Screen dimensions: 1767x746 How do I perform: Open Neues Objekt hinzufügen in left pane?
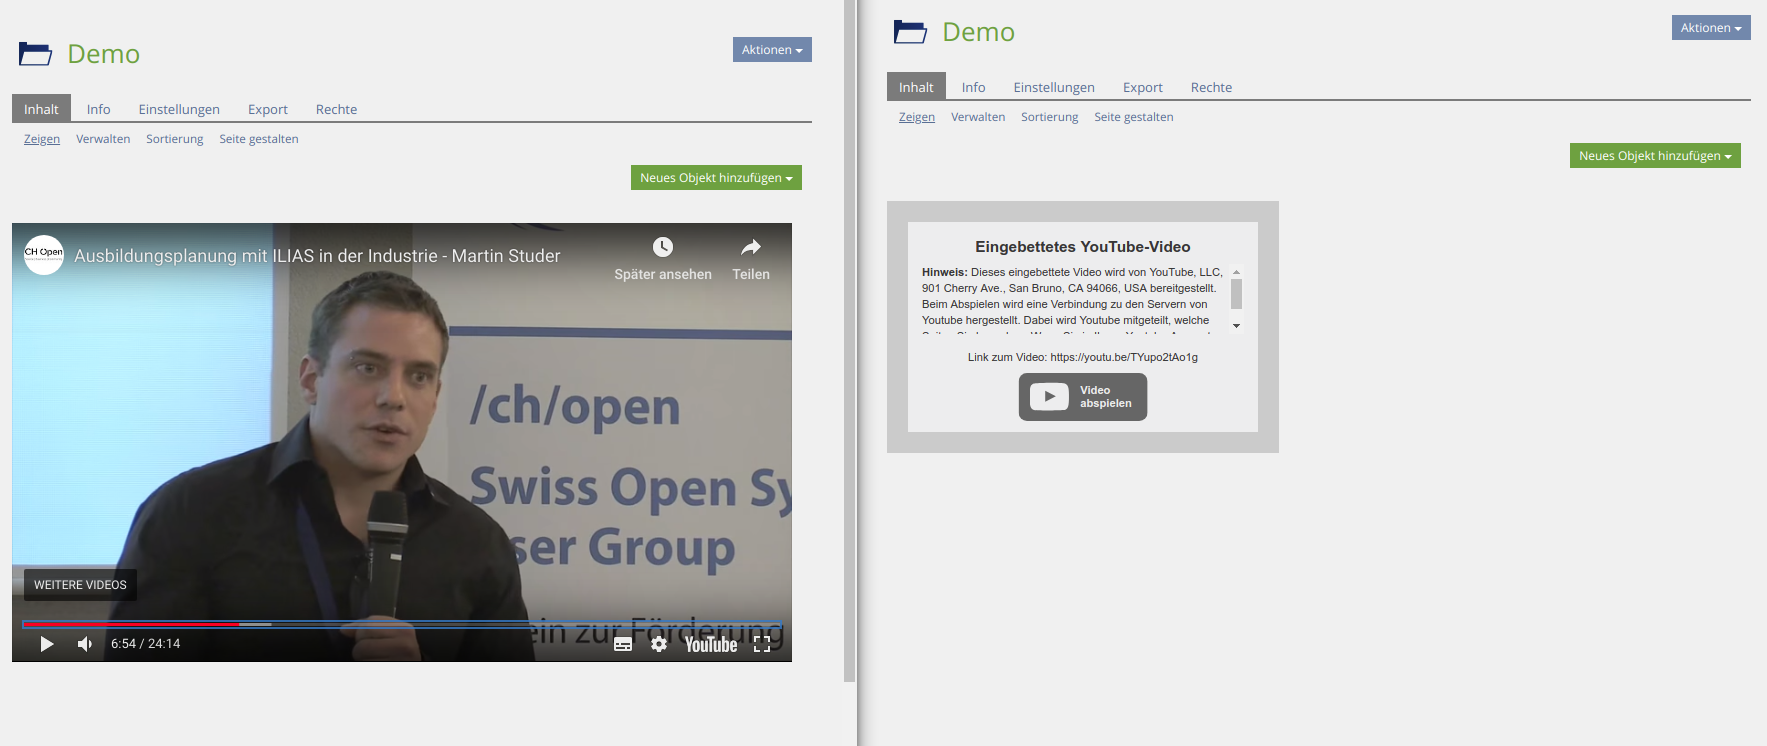[716, 178]
